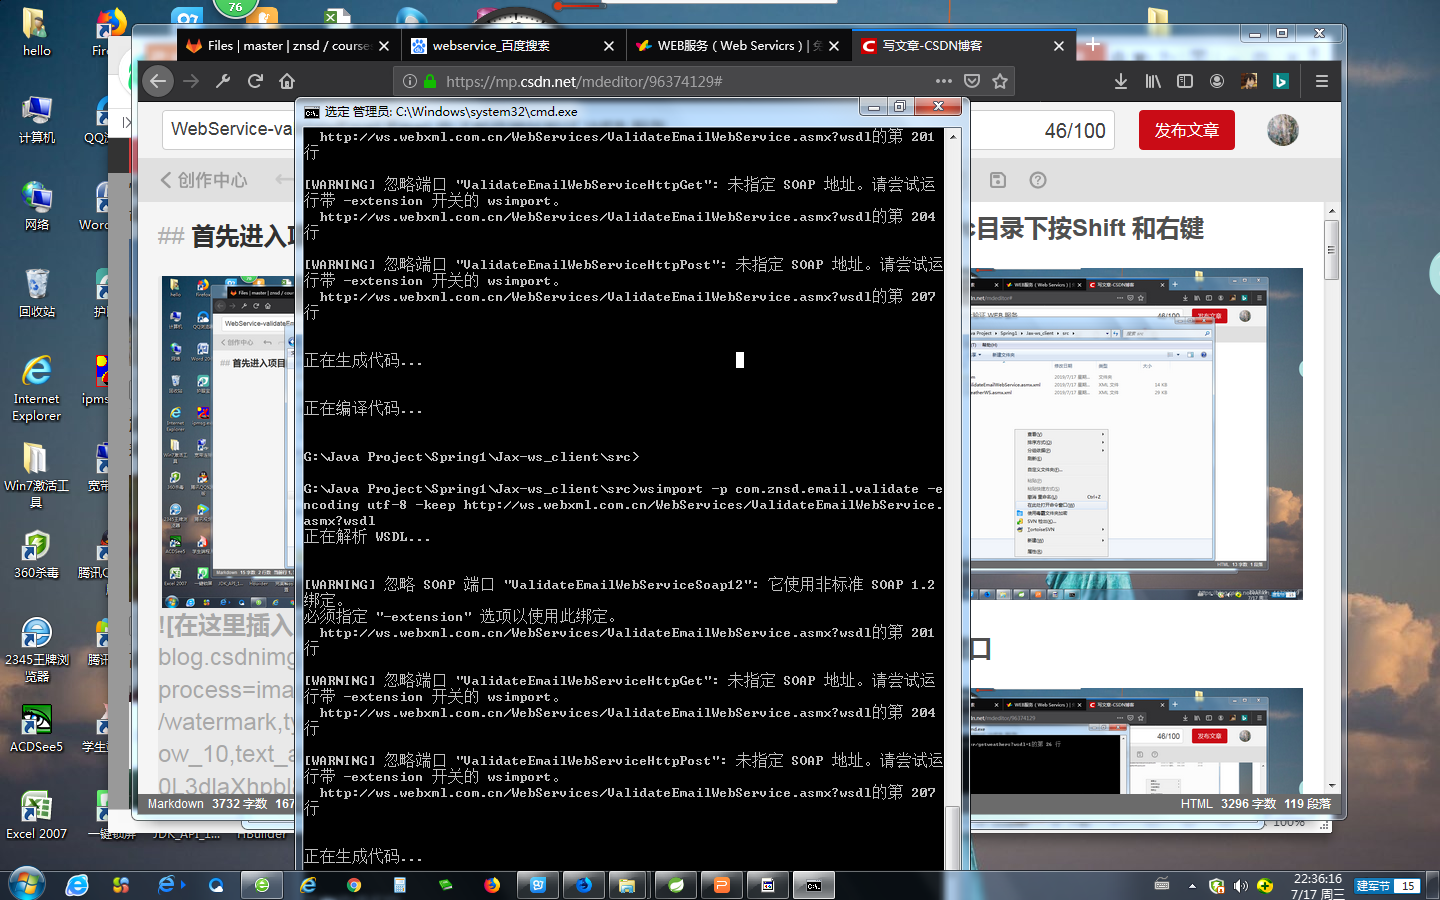1440x900 pixels.
Task: Open CSDN editor help question-mark icon
Action: point(1038,180)
